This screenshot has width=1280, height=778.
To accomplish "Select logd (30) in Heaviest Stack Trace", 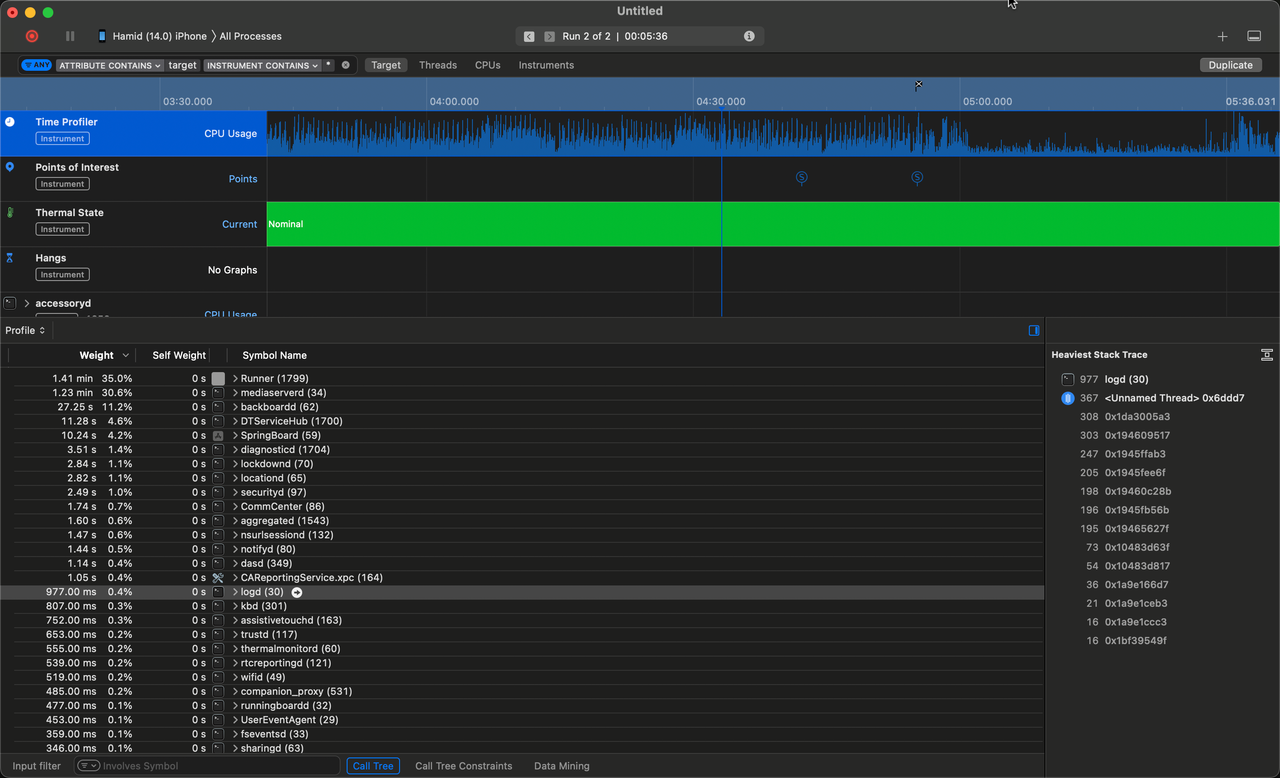I will (x=1126, y=379).
